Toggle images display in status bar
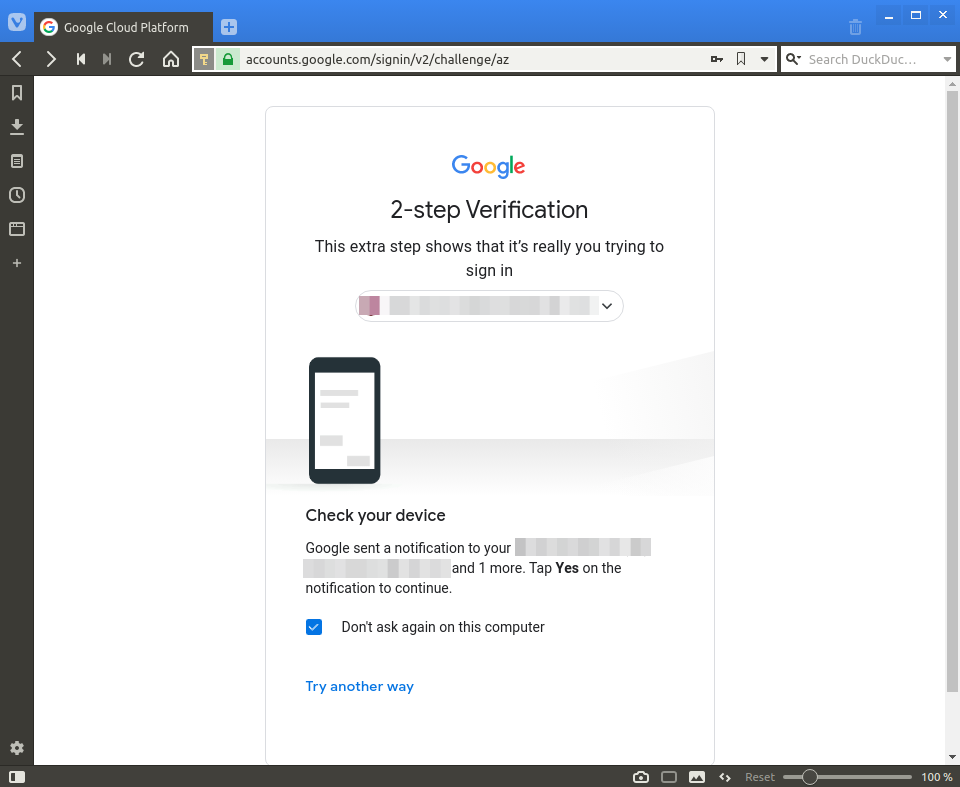Screen dimensions: 960x787 click(697, 777)
